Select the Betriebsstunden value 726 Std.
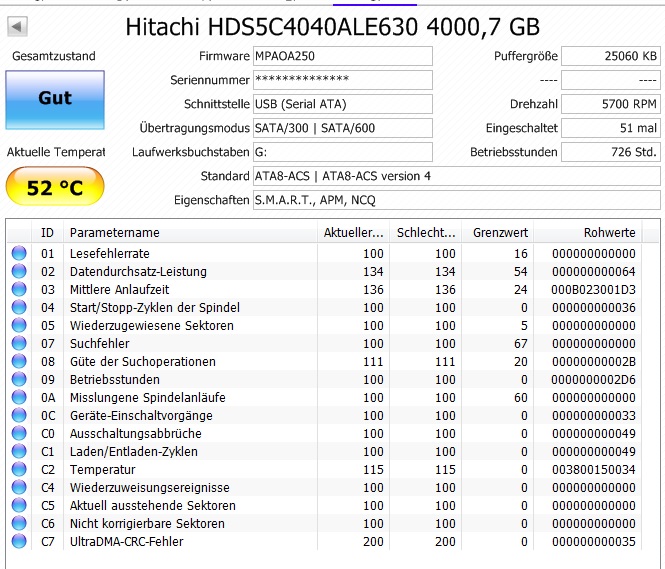Screen dimensions: 665x569 click(x=611, y=152)
